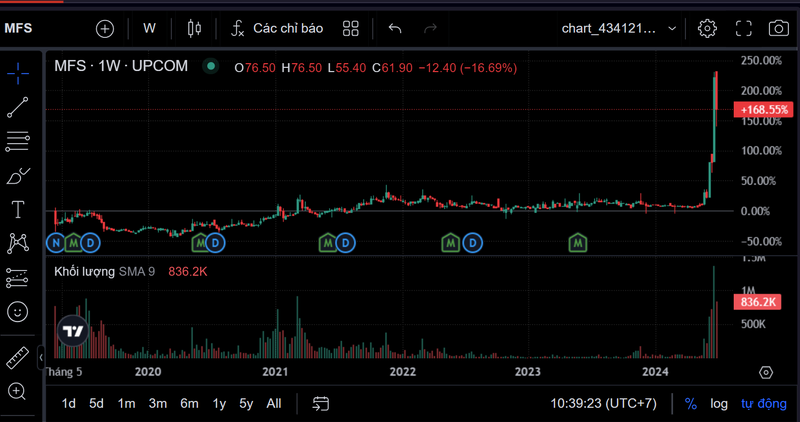The height and width of the screenshot is (422, 800).
Task: Click the zoom in tool
Action: point(17,391)
